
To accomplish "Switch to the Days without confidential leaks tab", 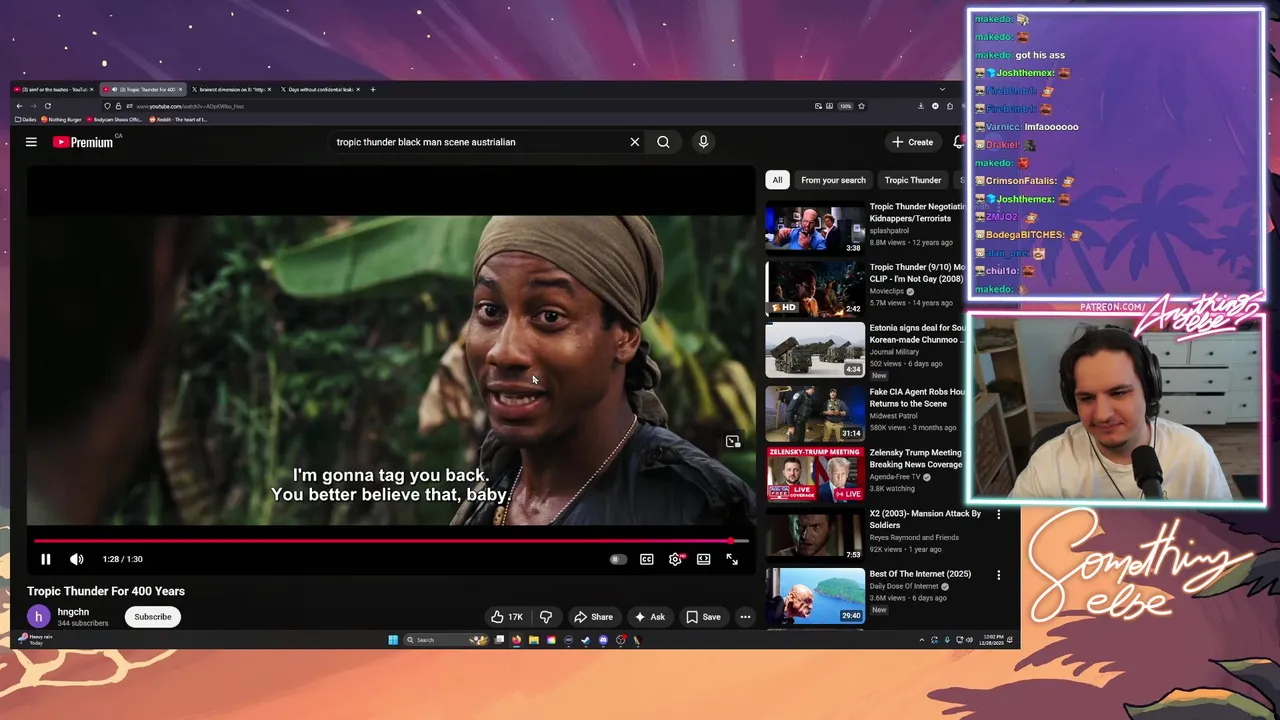I will tap(320, 89).
